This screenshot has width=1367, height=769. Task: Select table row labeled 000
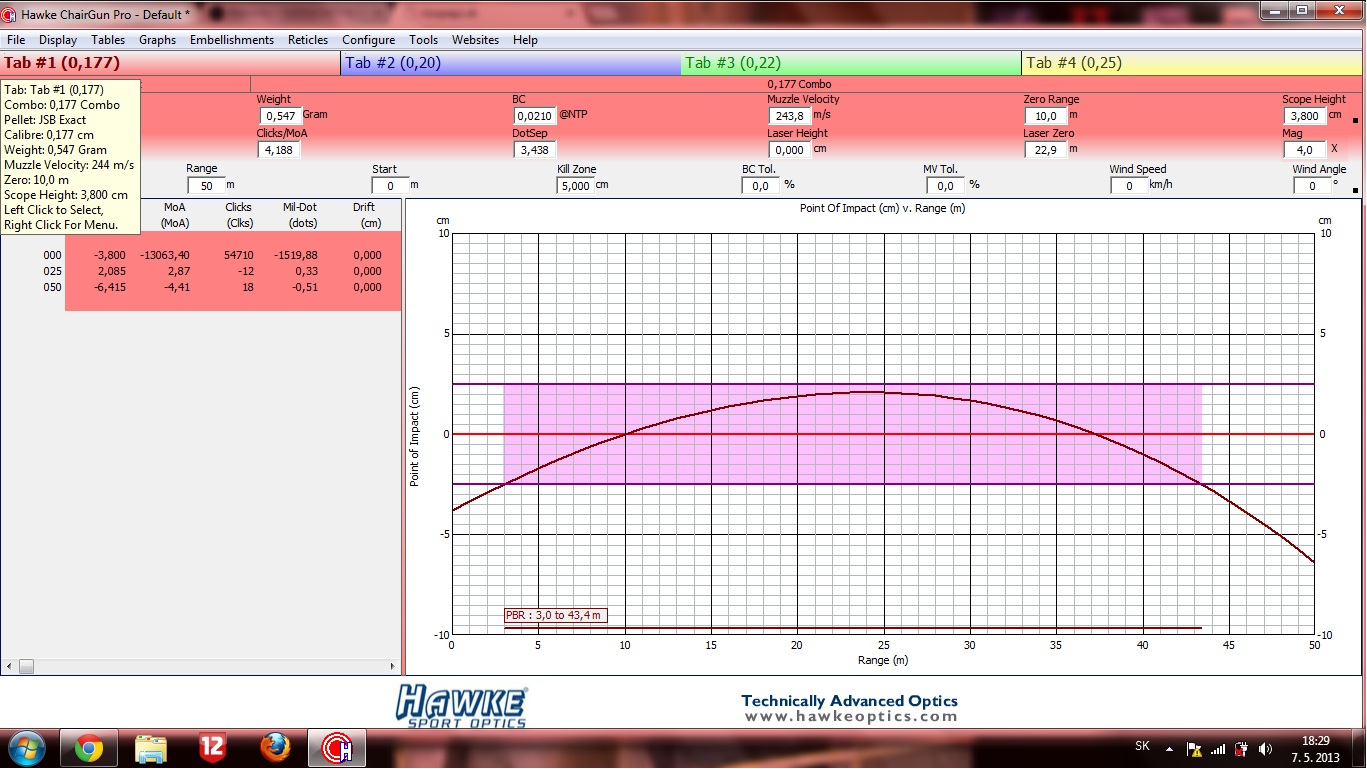click(200, 255)
